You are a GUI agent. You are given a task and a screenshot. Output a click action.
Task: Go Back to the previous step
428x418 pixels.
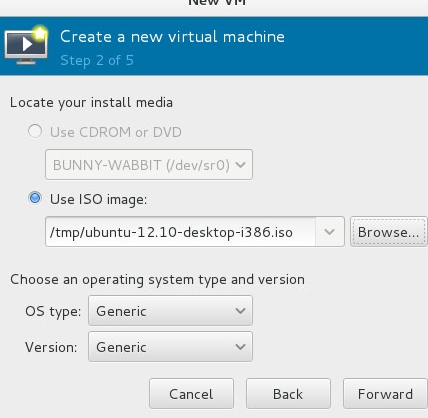288,394
